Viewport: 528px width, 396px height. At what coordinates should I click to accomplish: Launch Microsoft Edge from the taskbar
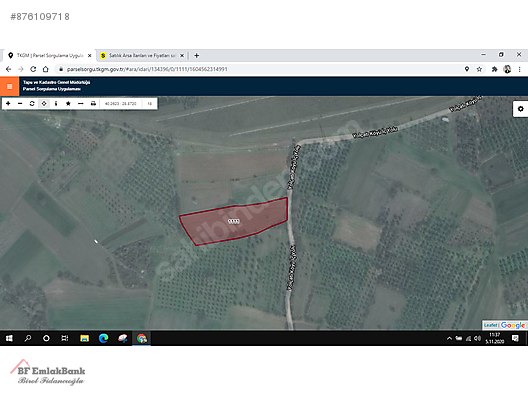(x=103, y=338)
